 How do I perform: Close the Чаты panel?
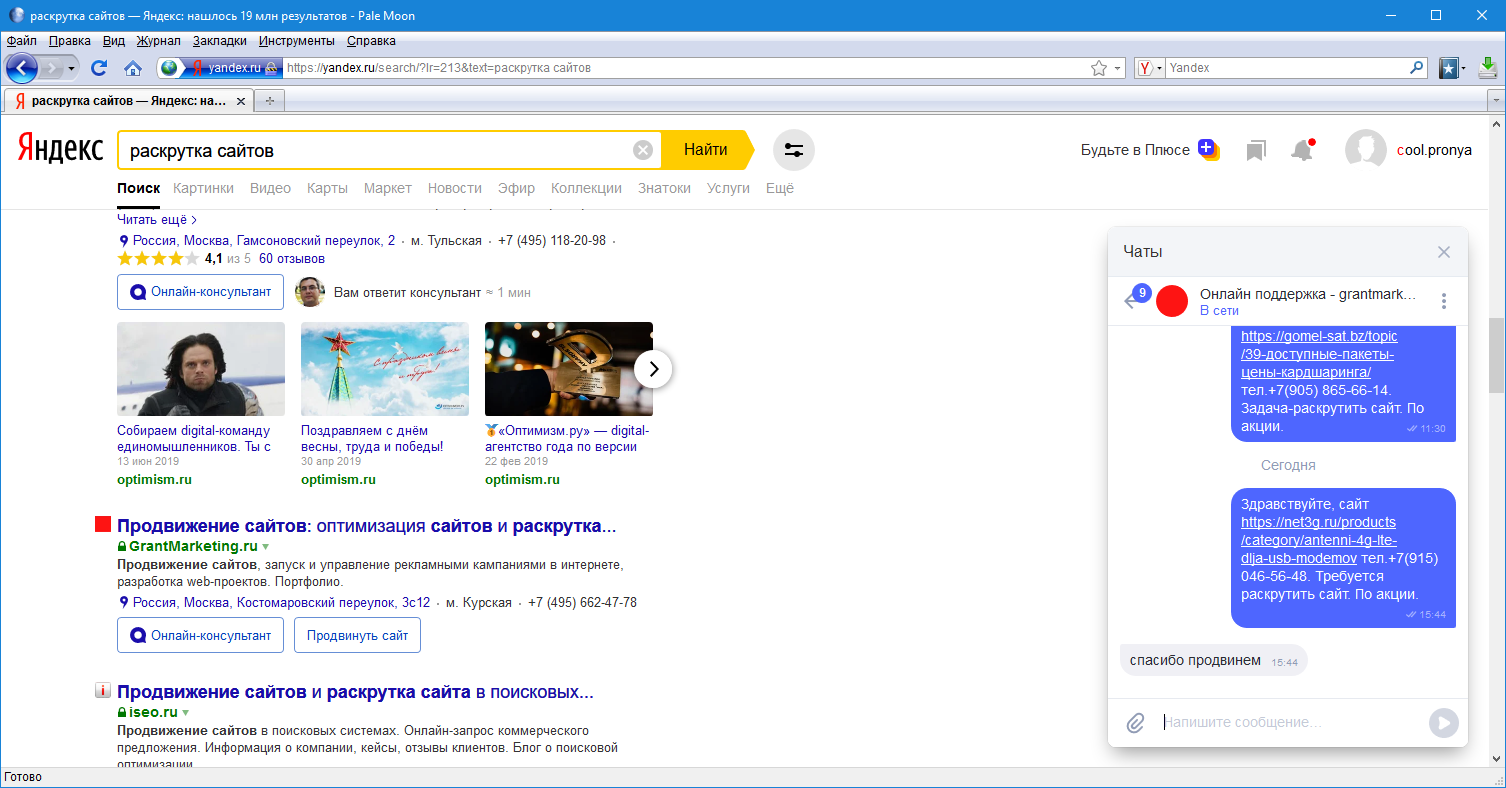coord(1444,252)
